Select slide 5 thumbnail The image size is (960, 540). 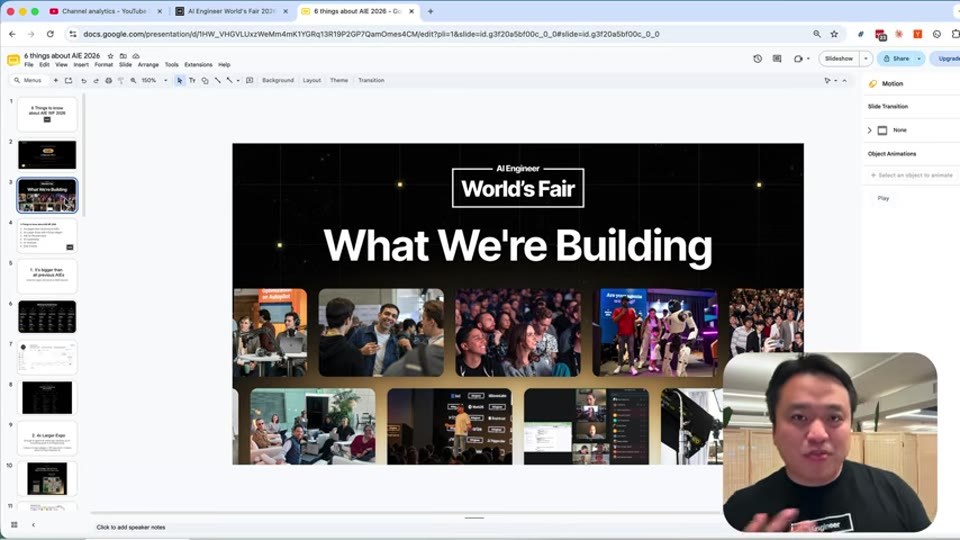(x=47, y=276)
